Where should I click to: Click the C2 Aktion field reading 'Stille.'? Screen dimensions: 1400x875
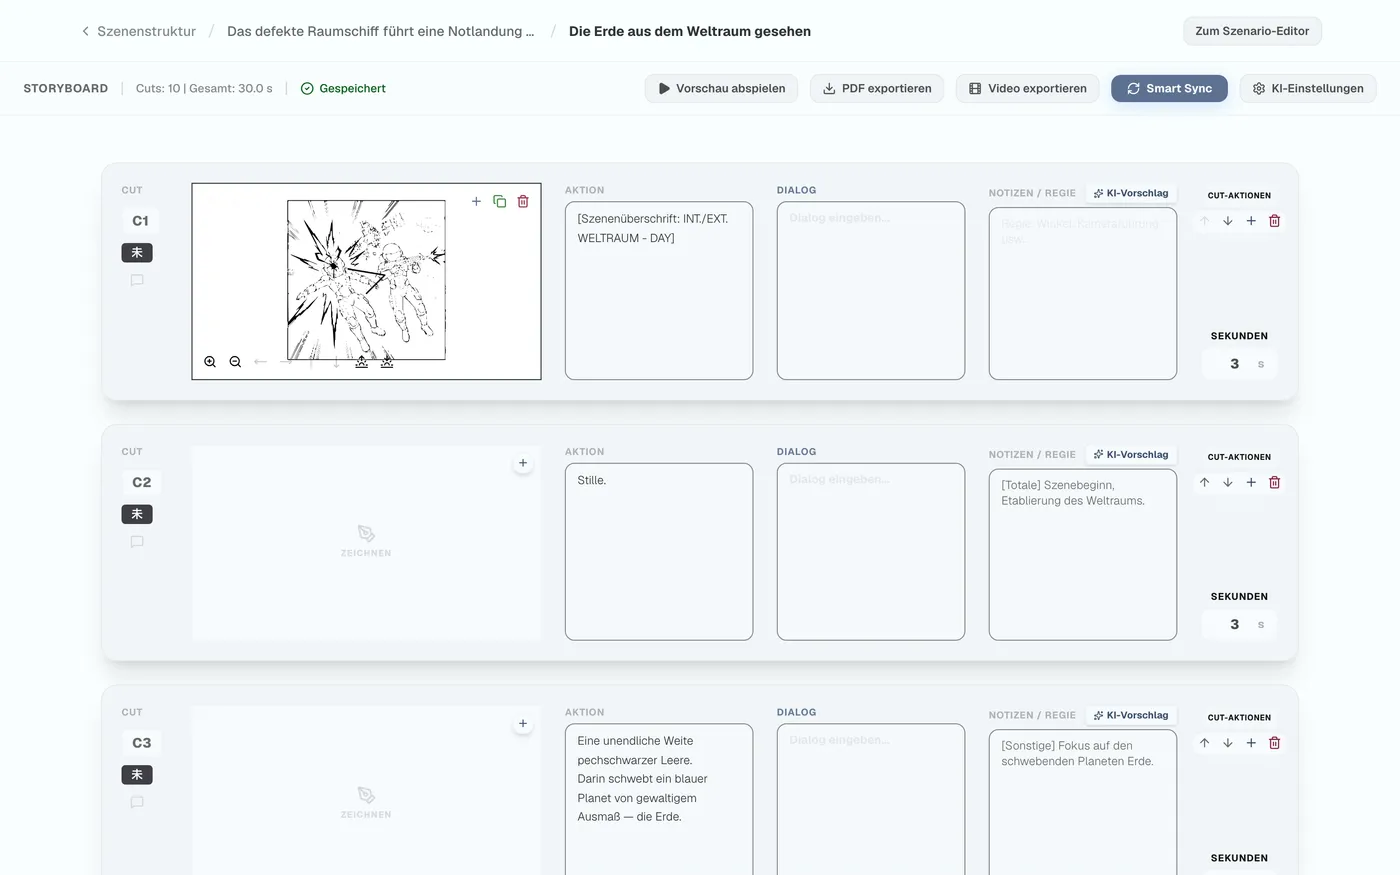pos(659,552)
